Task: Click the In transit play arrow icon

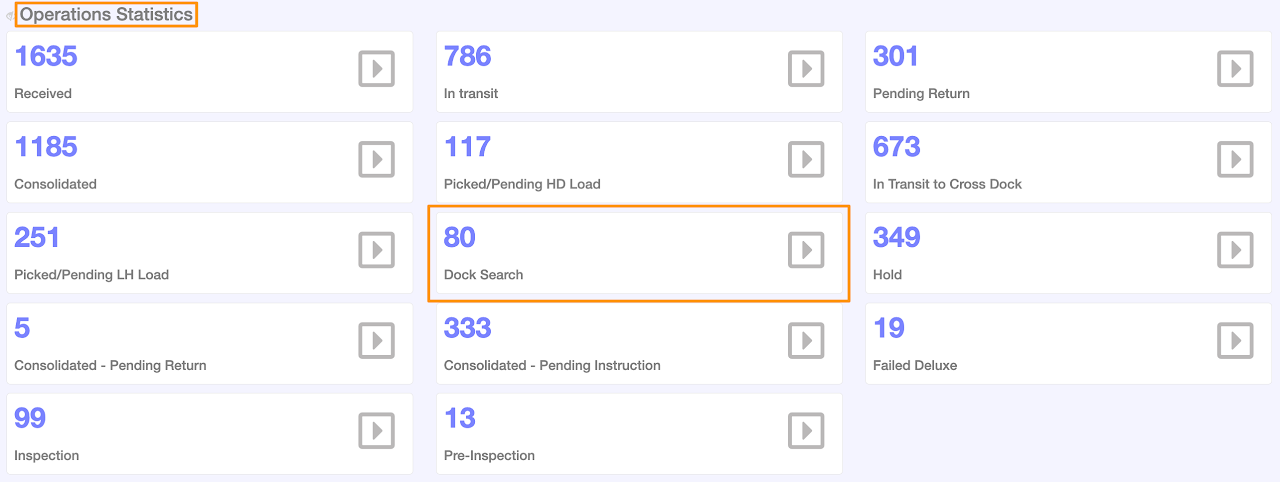Action: tap(806, 69)
